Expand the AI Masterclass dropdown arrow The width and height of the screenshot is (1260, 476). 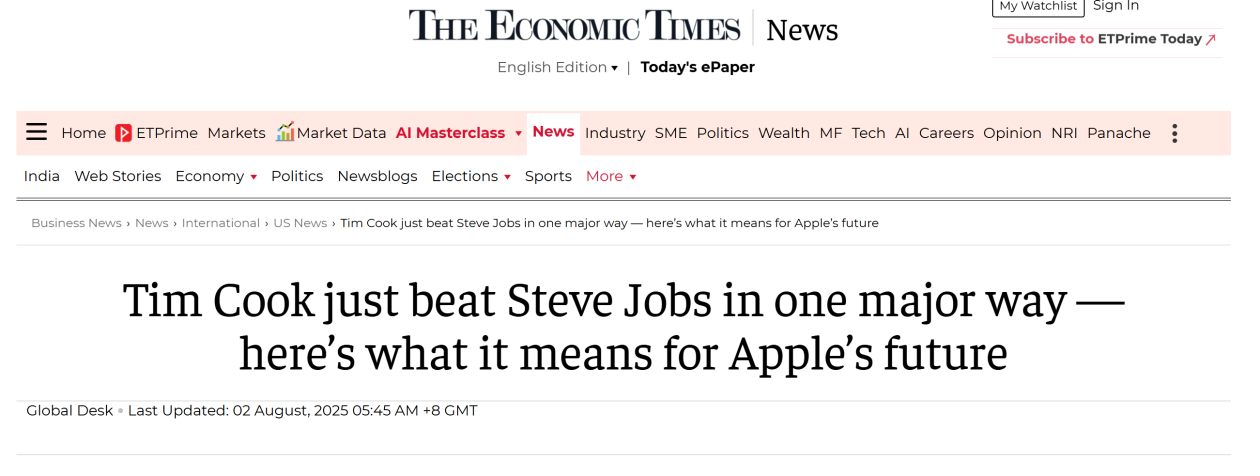tap(518, 134)
